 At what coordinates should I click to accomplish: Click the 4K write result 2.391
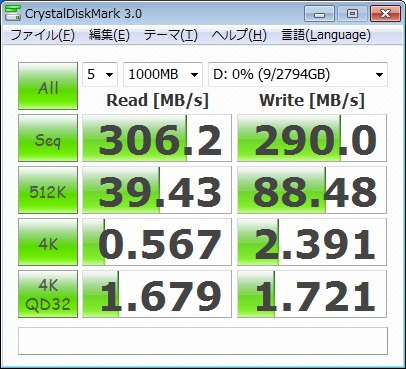tap(312, 242)
